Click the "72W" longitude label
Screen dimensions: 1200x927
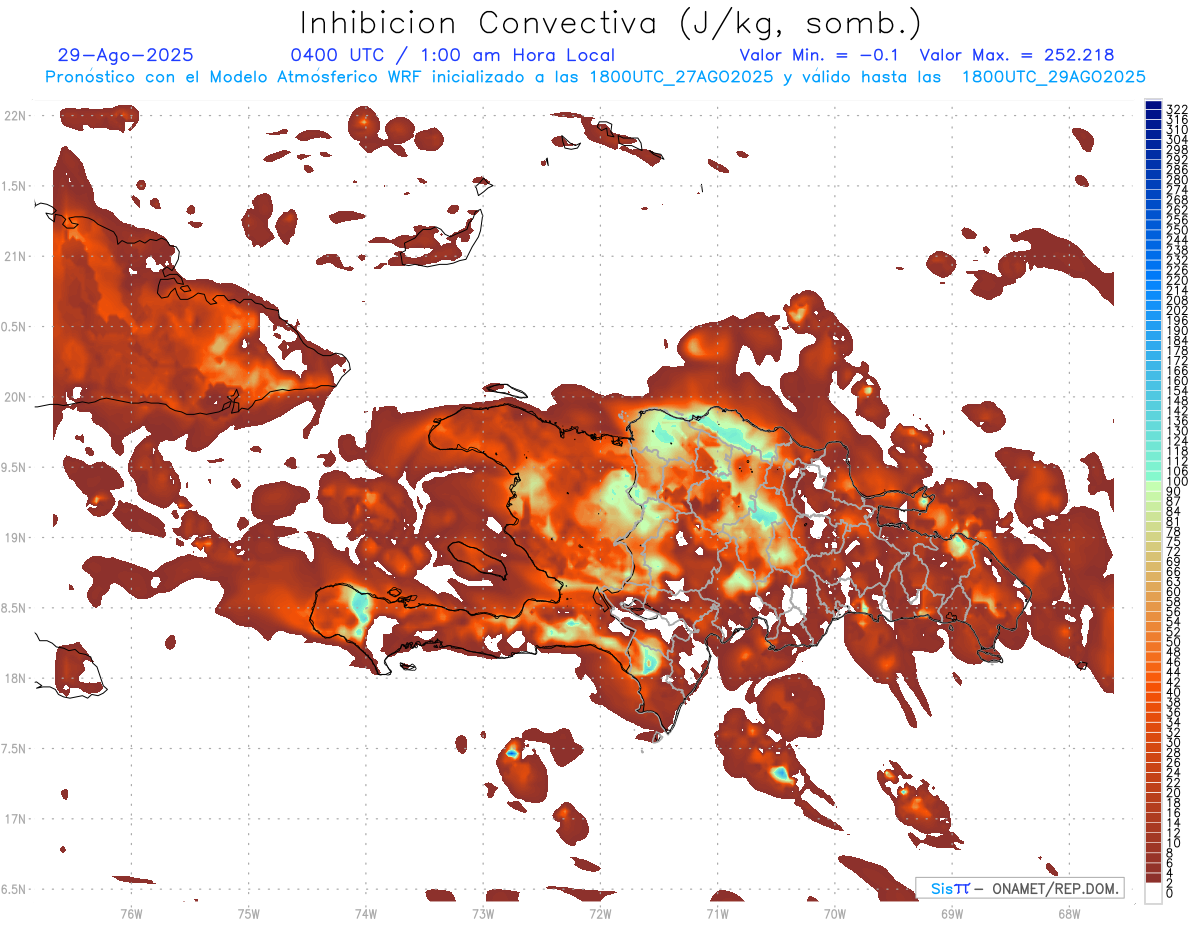coord(600,912)
